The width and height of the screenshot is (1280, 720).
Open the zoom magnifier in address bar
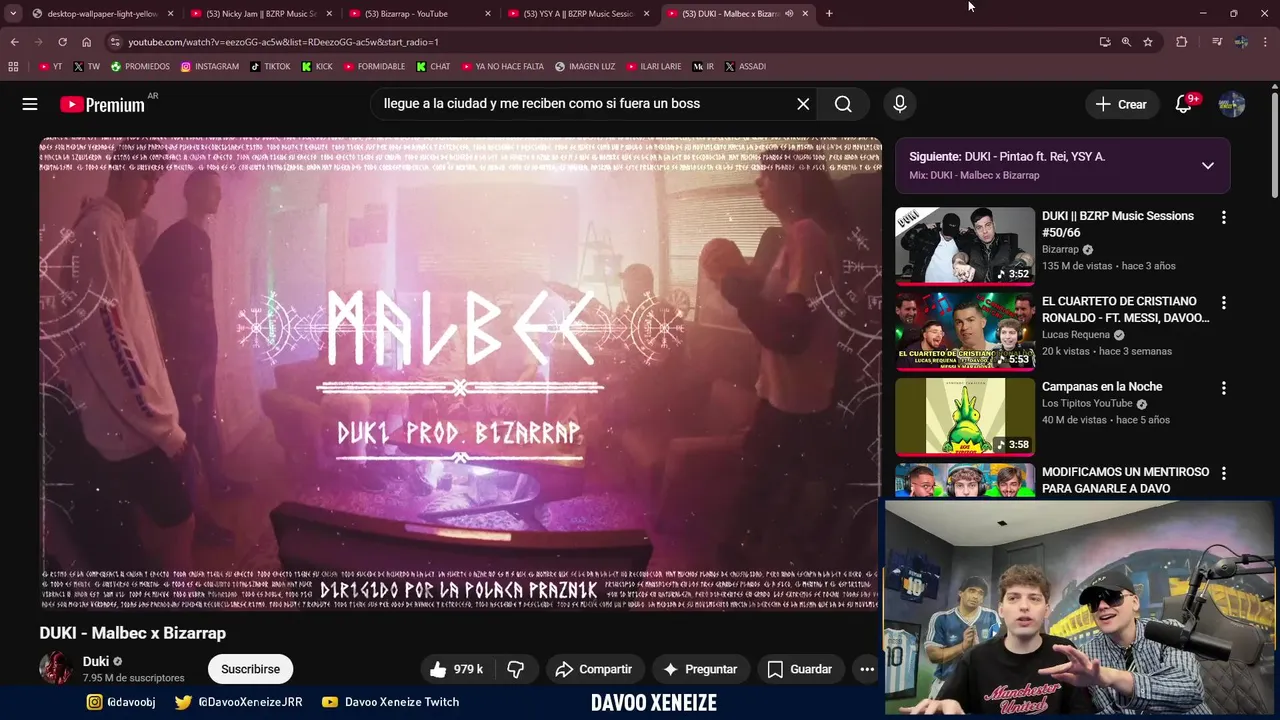(1126, 42)
